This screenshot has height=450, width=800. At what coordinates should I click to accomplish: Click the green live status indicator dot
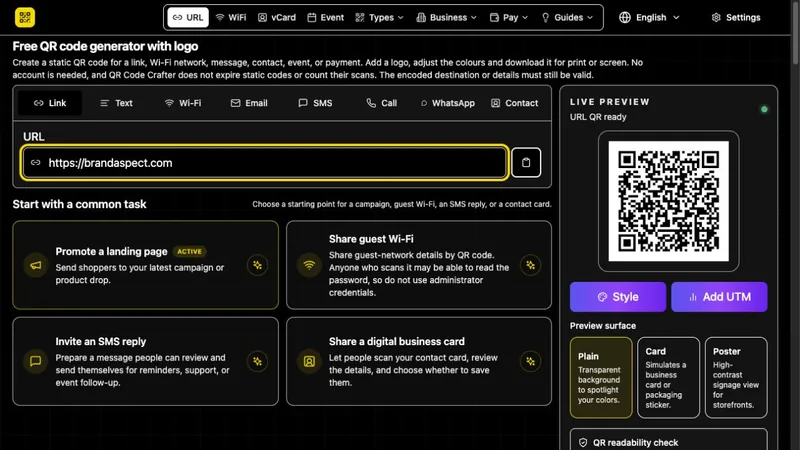pyautogui.click(x=764, y=109)
